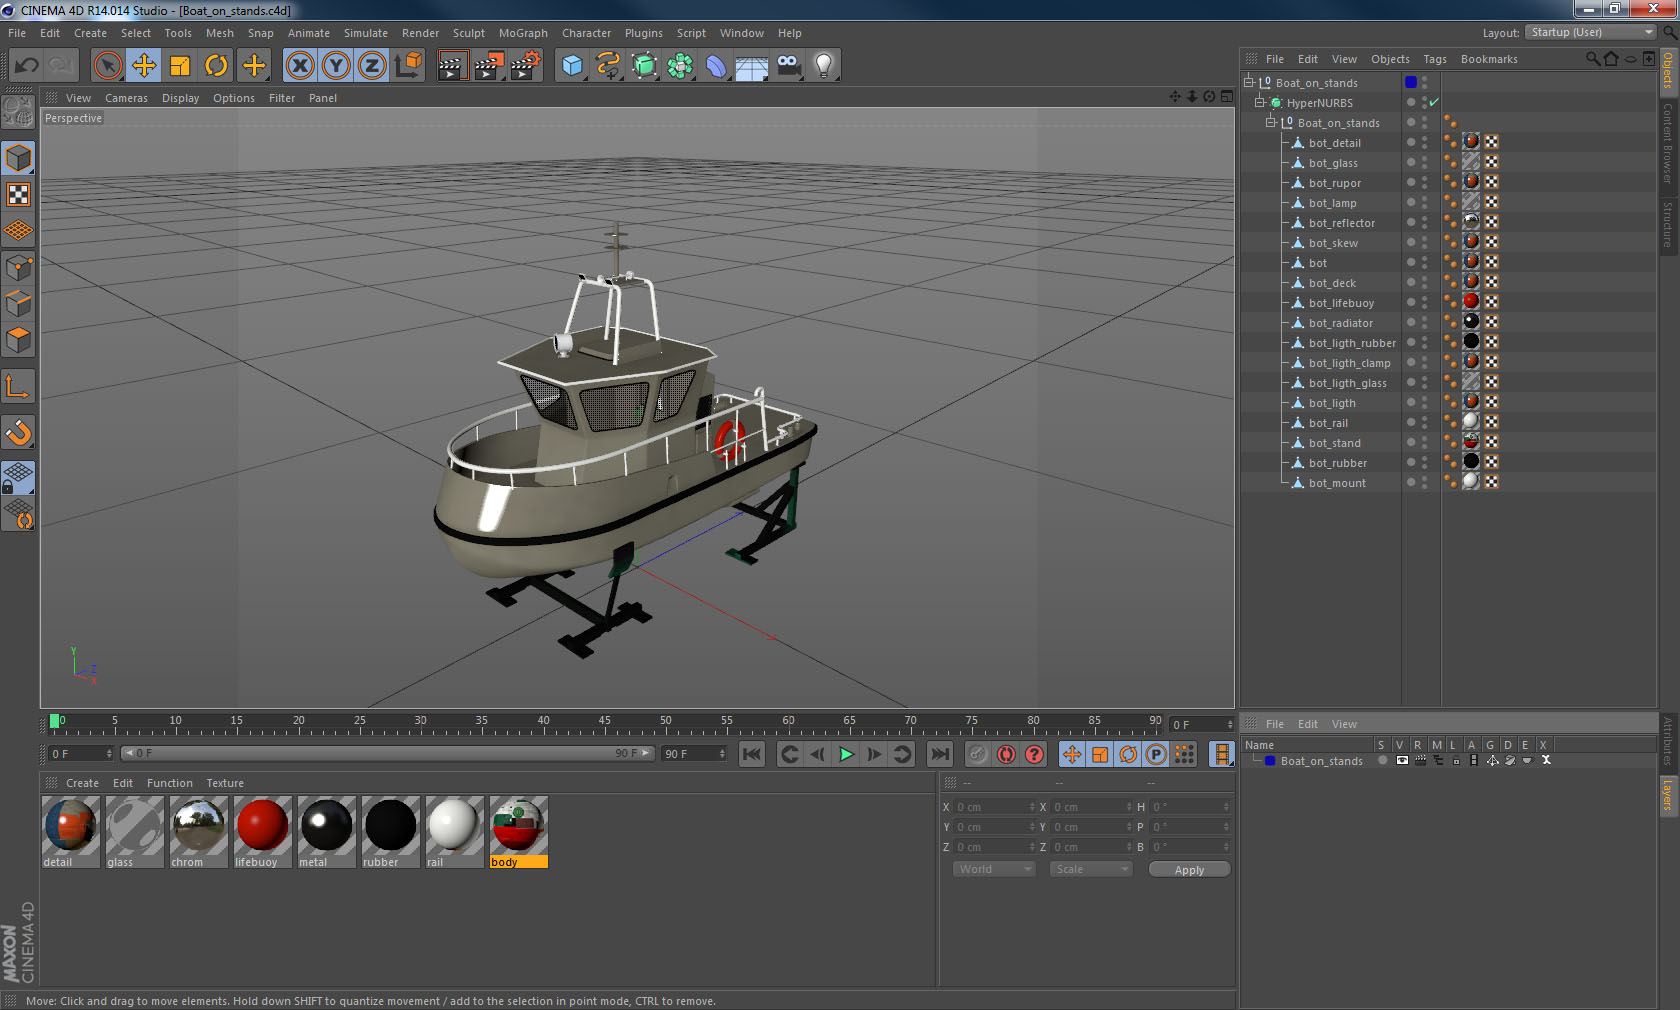
Task: Open the Spline tools icon
Action: pyautogui.click(x=608, y=66)
